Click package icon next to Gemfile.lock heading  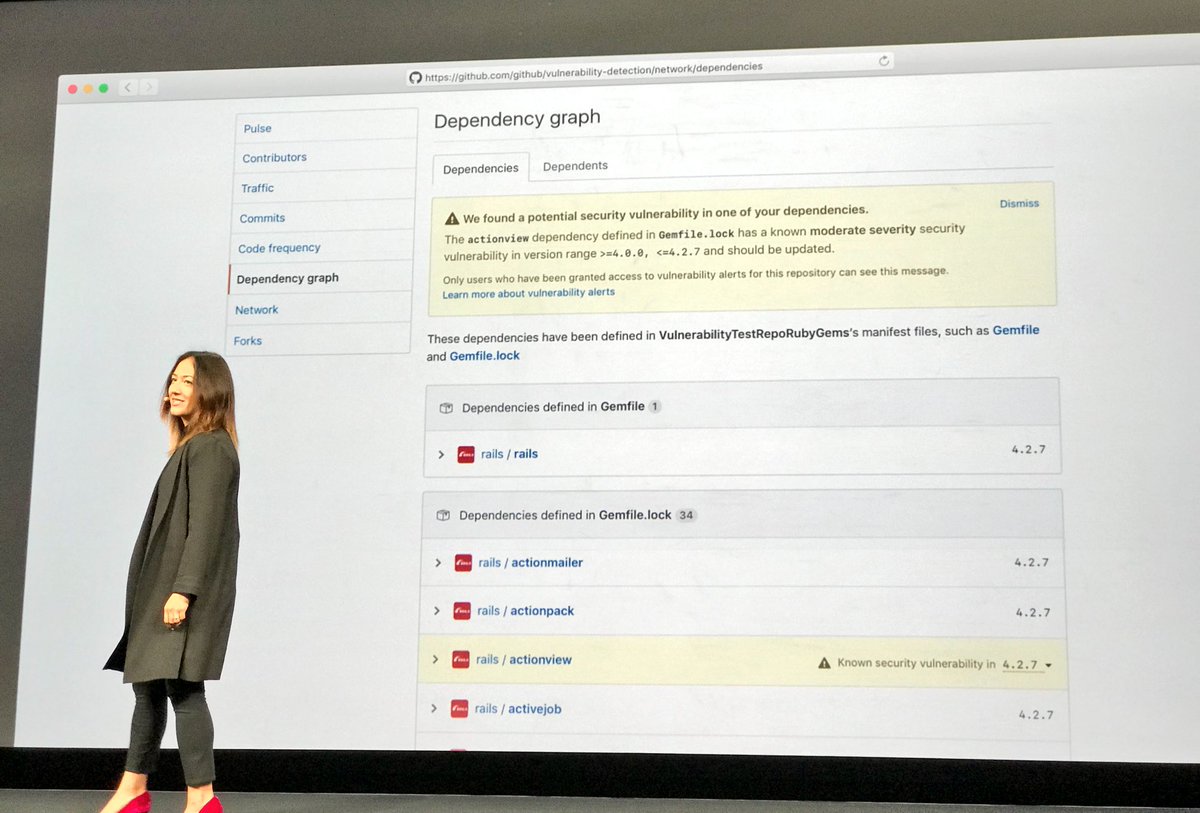[x=443, y=516]
